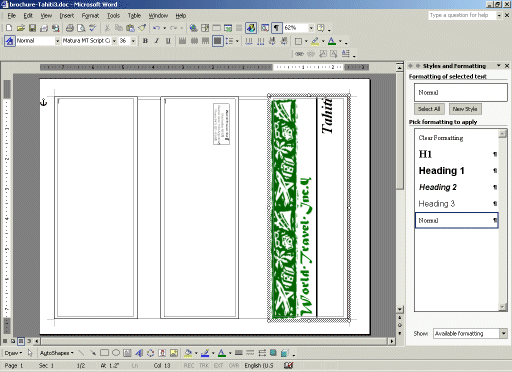Print the document using the printer icon
Screen dimensions: 512x372
(x=70, y=28)
